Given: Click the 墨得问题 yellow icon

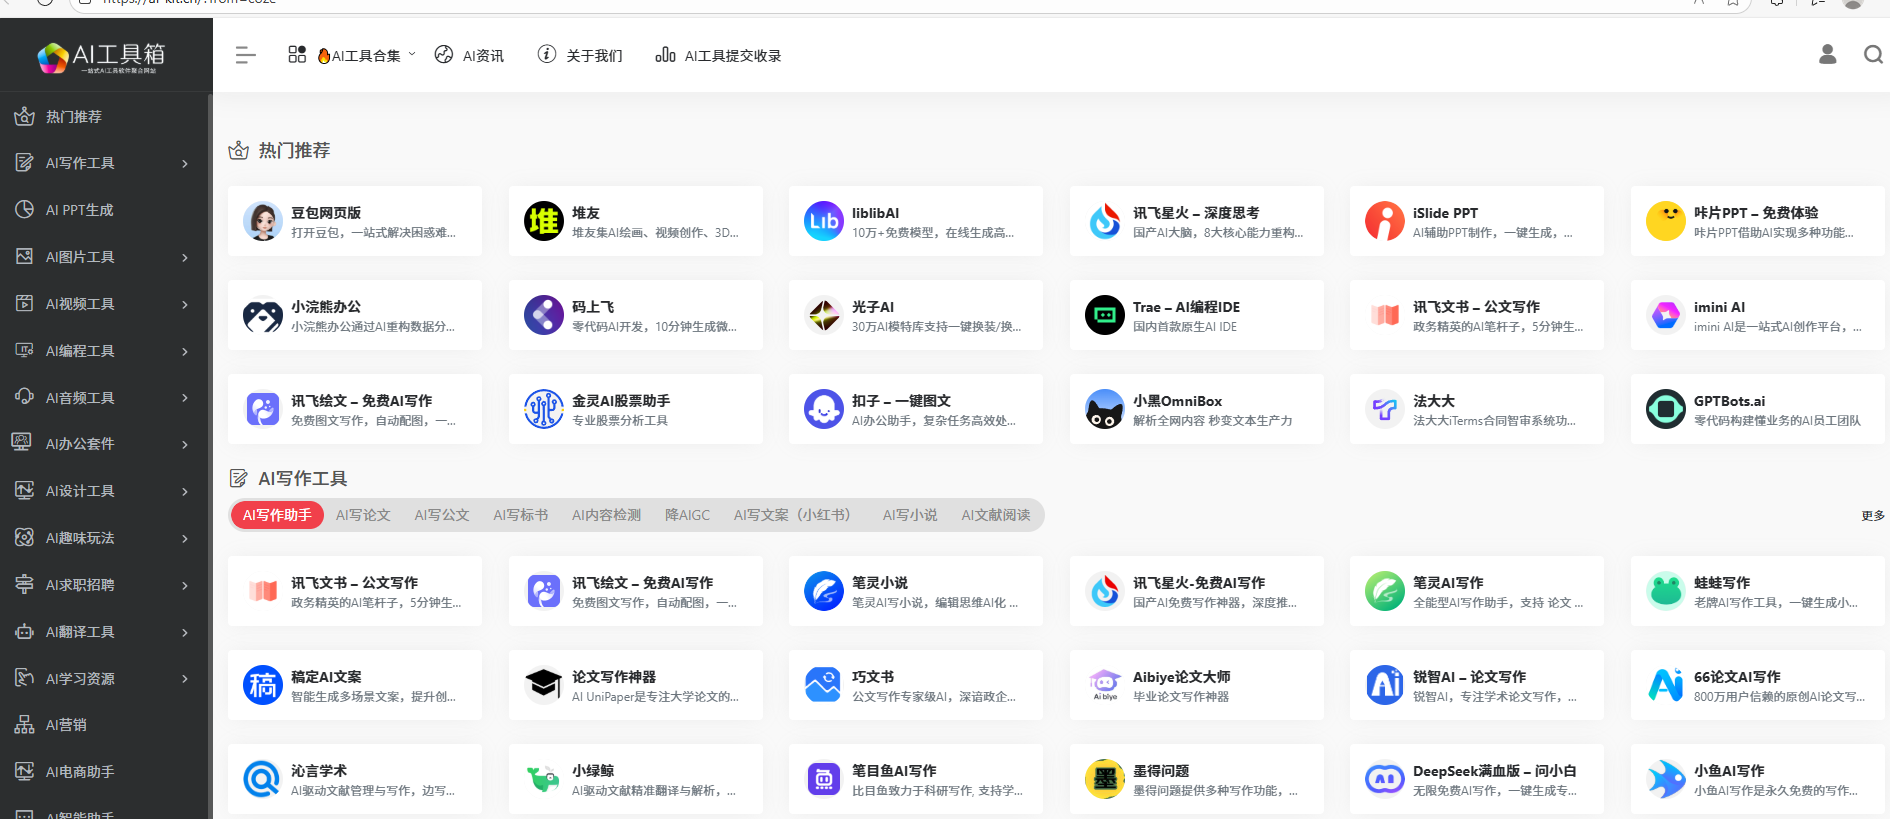Looking at the screenshot, I should tap(1105, 779).
